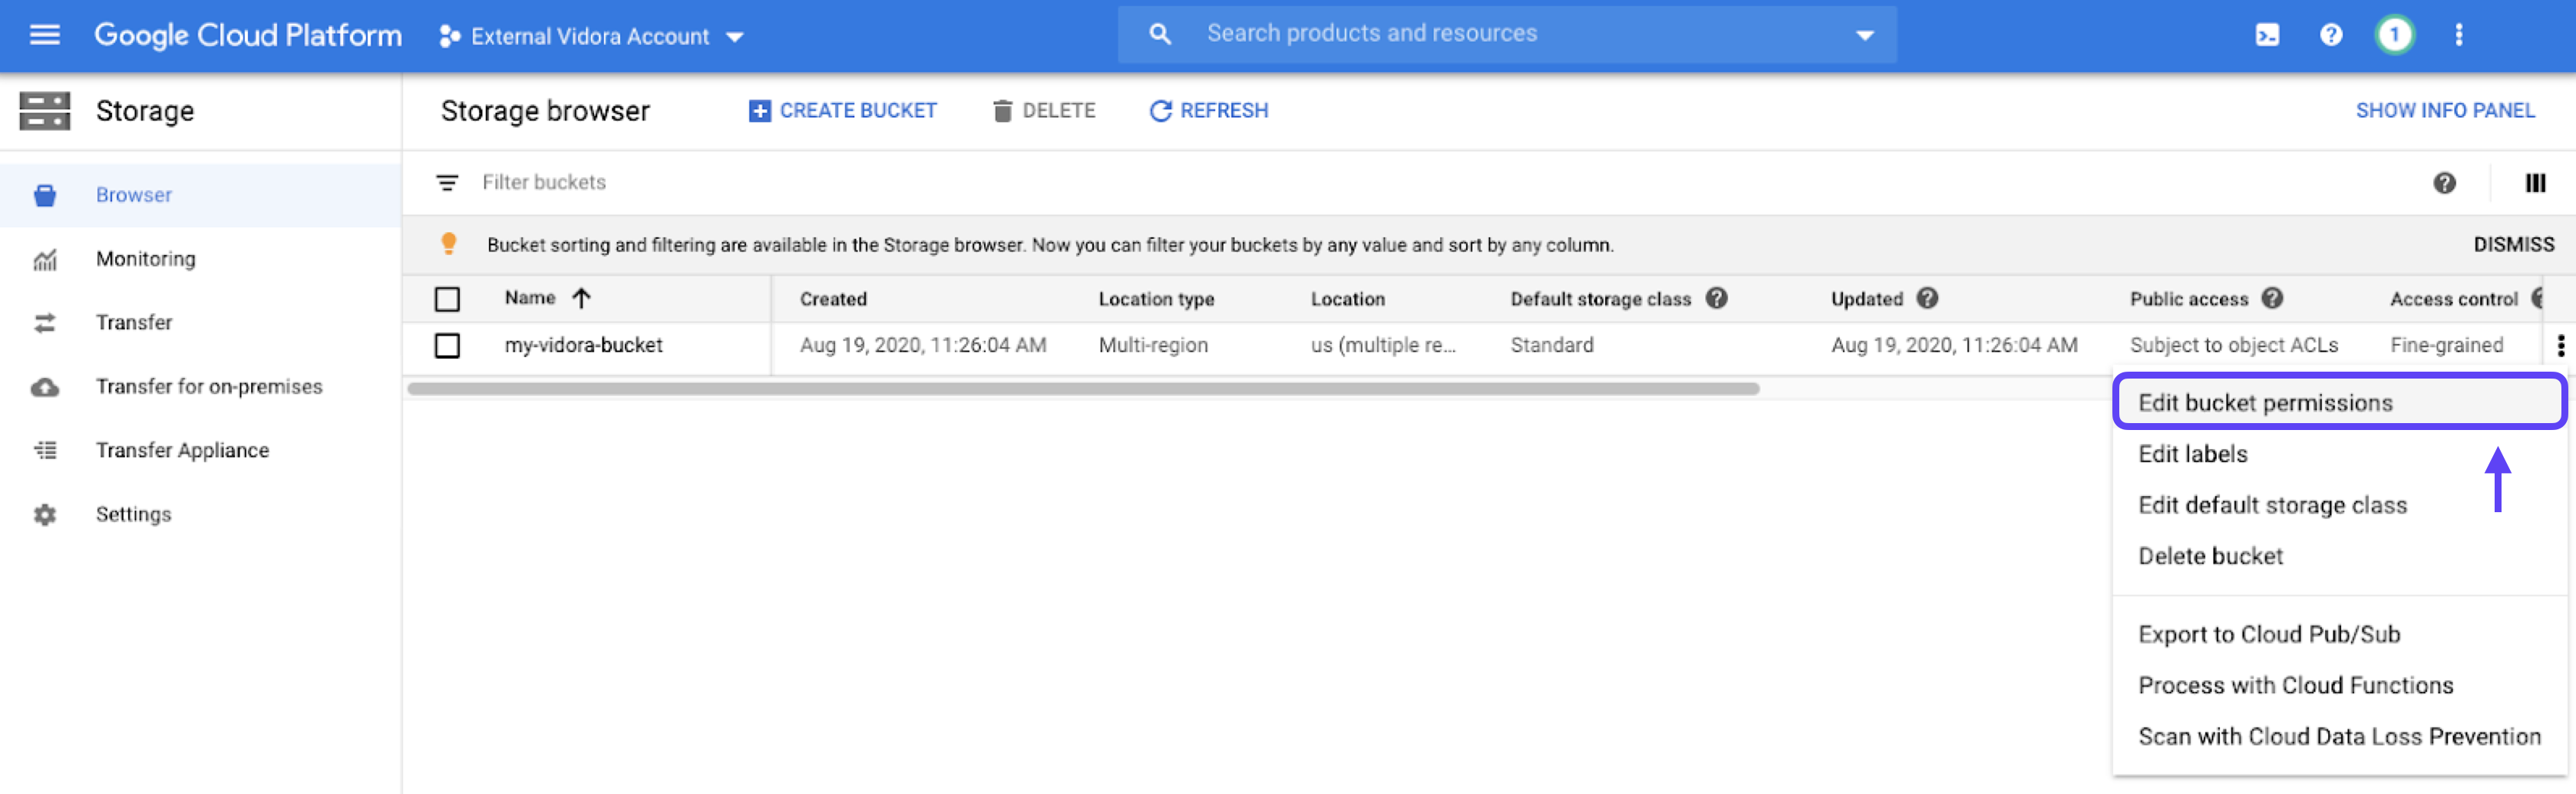Open the hamburger navigation menu

(x=44, y=36)
